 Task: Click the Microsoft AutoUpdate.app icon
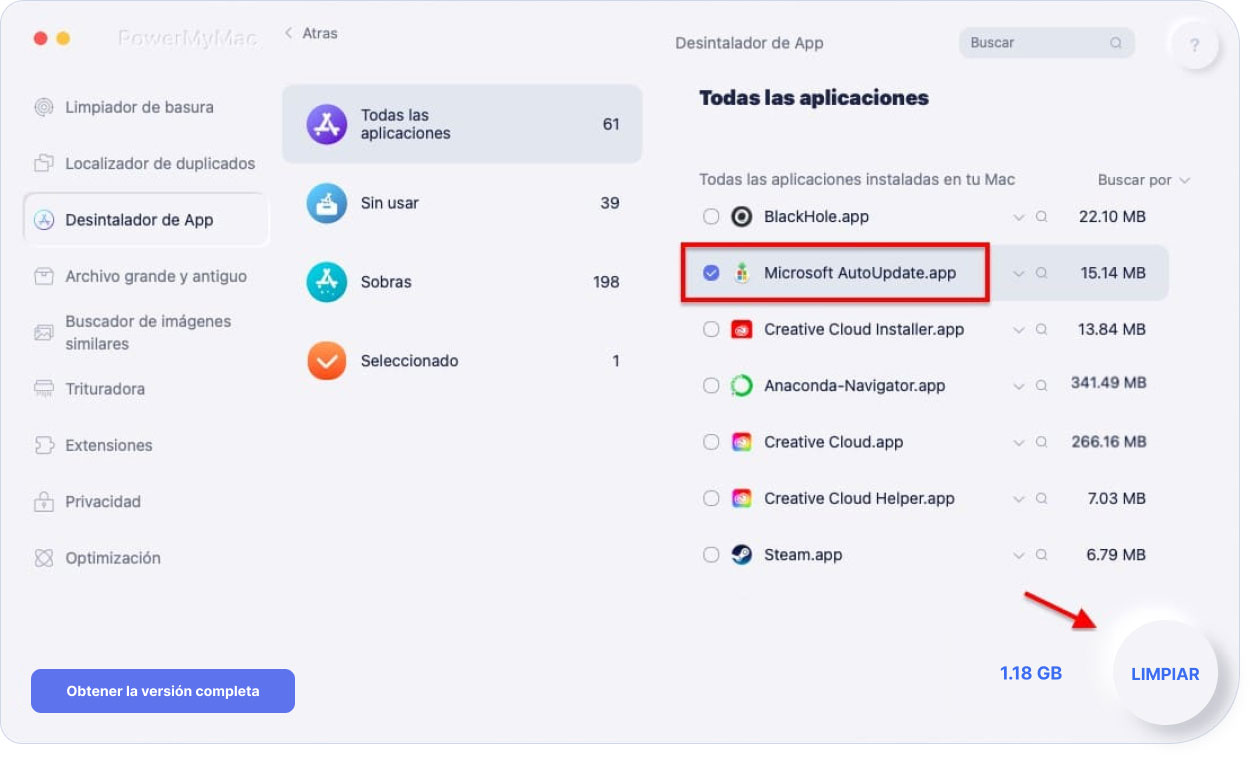pos(741,273)
